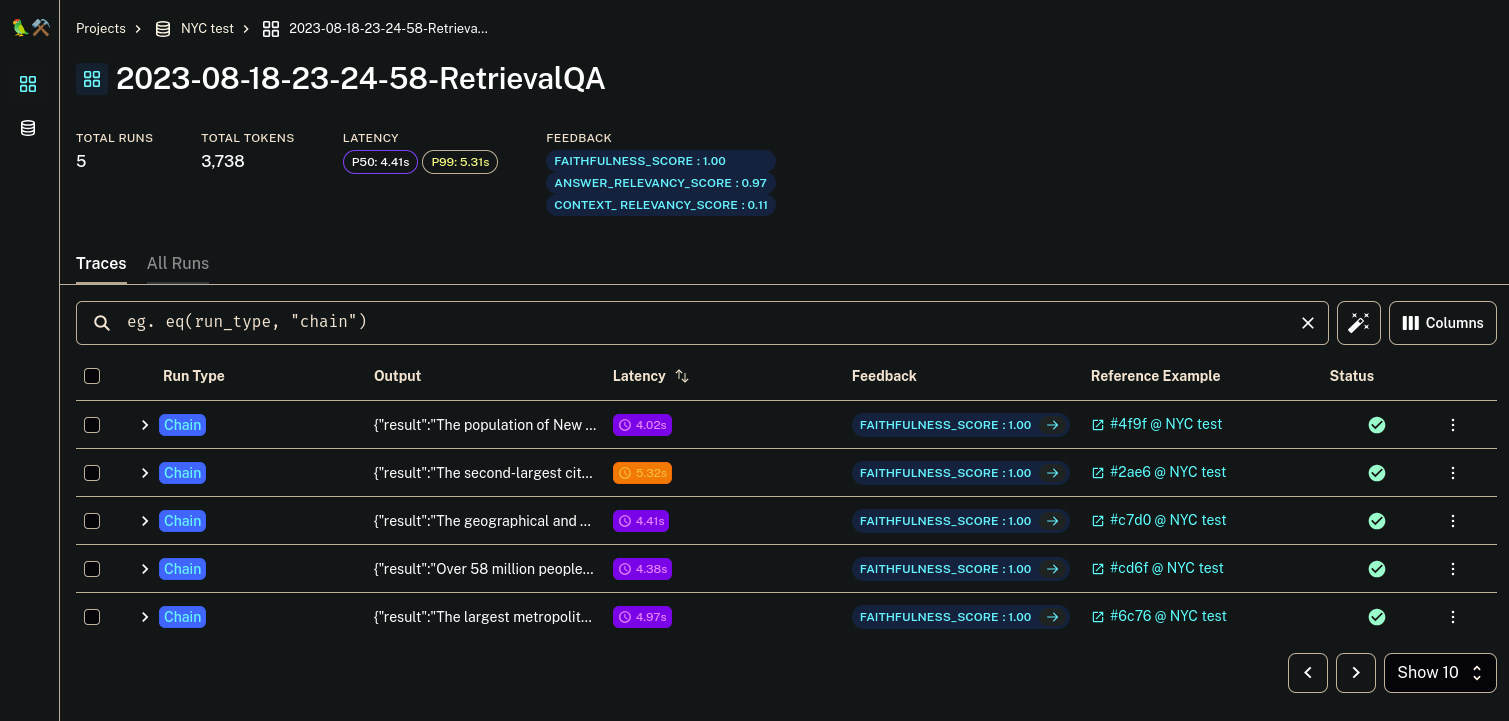
Task: Go to the previous page arrow
Action: (x=1308, y=673)
